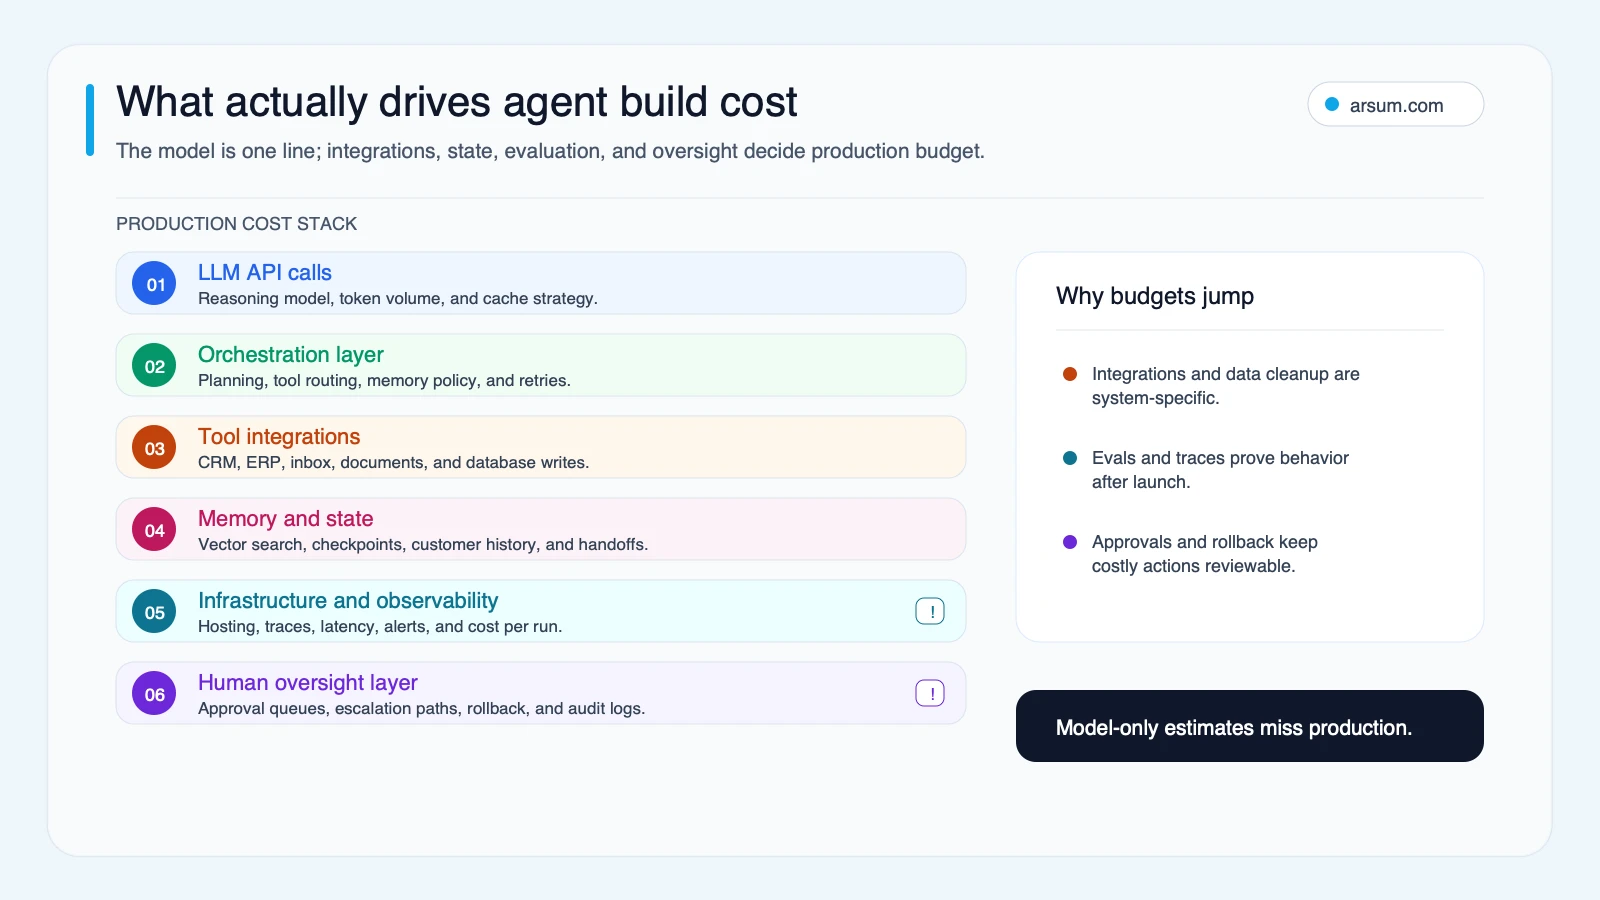Image resolution: width=1600 pixels, height=900 pixels.
Task: Click the purple bullet beside Approvals and rollback
Action: point(1070,542)
